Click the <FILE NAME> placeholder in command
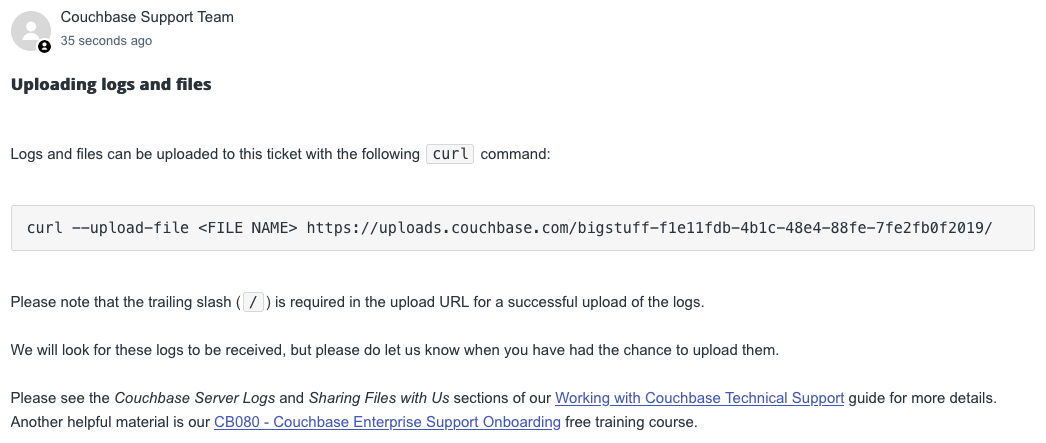Viewport: 1046px width, 443px height. click(247, 228)
